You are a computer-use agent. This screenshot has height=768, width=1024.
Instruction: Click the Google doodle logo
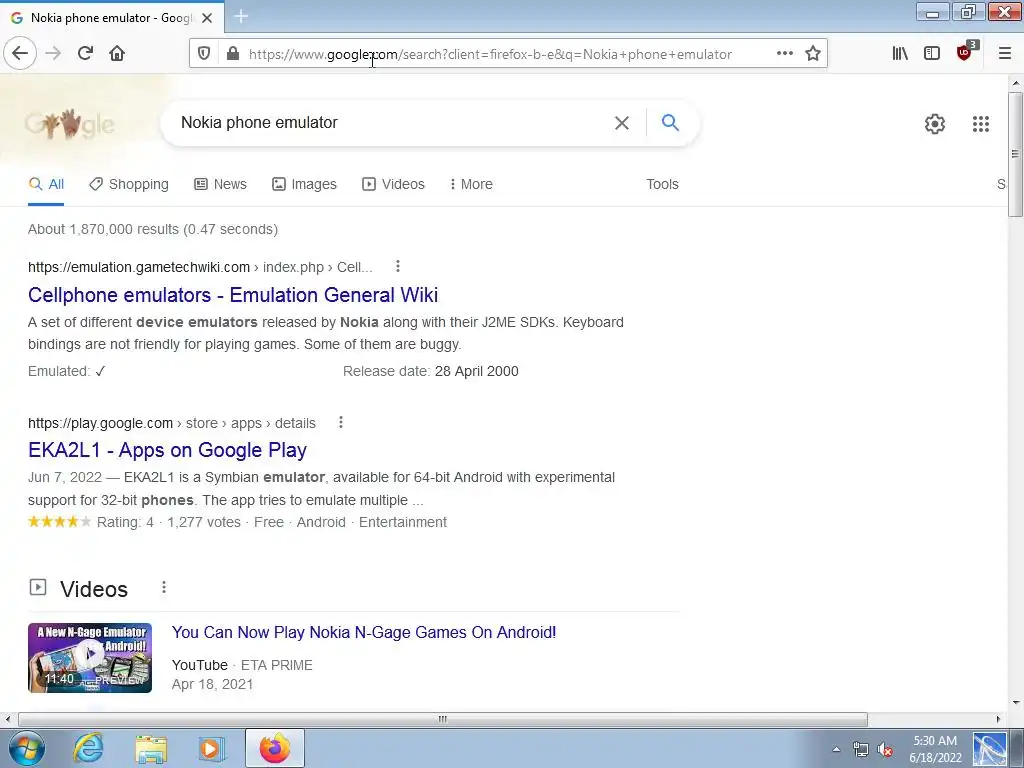pyautogui.click(x=69, y=123)
